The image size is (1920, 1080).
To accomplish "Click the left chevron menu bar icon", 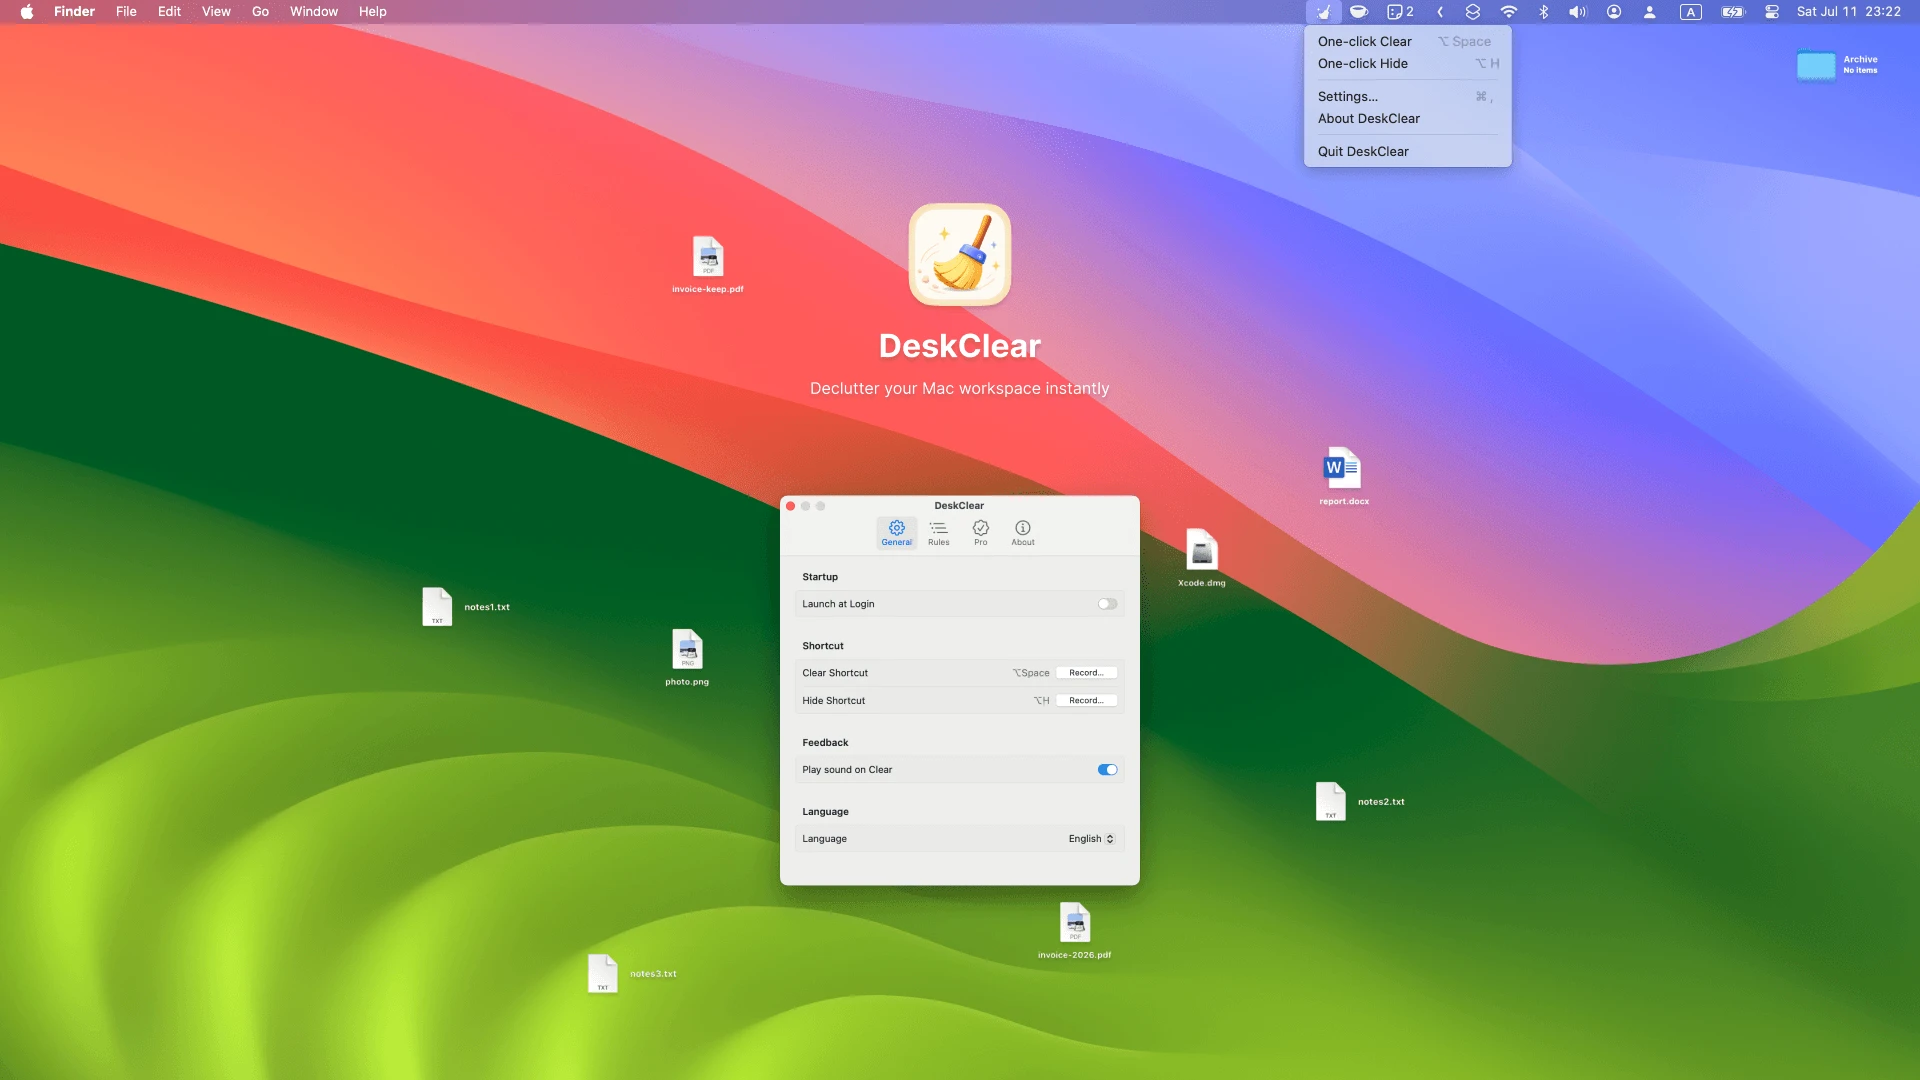I will click(1440, 12).
